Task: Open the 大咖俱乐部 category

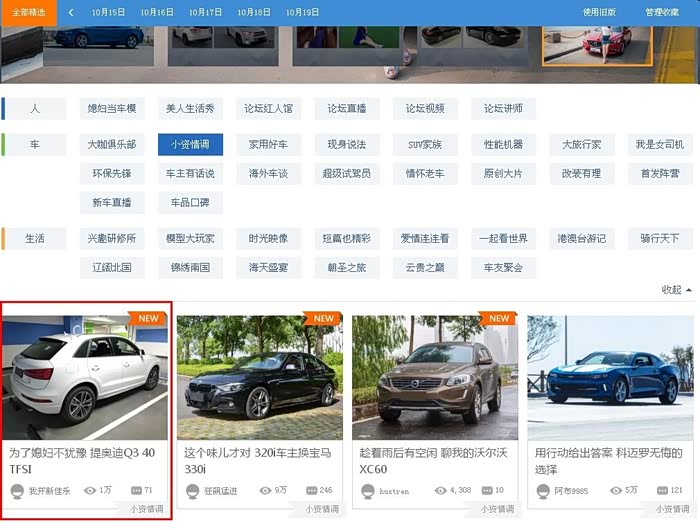Action: 112,145
